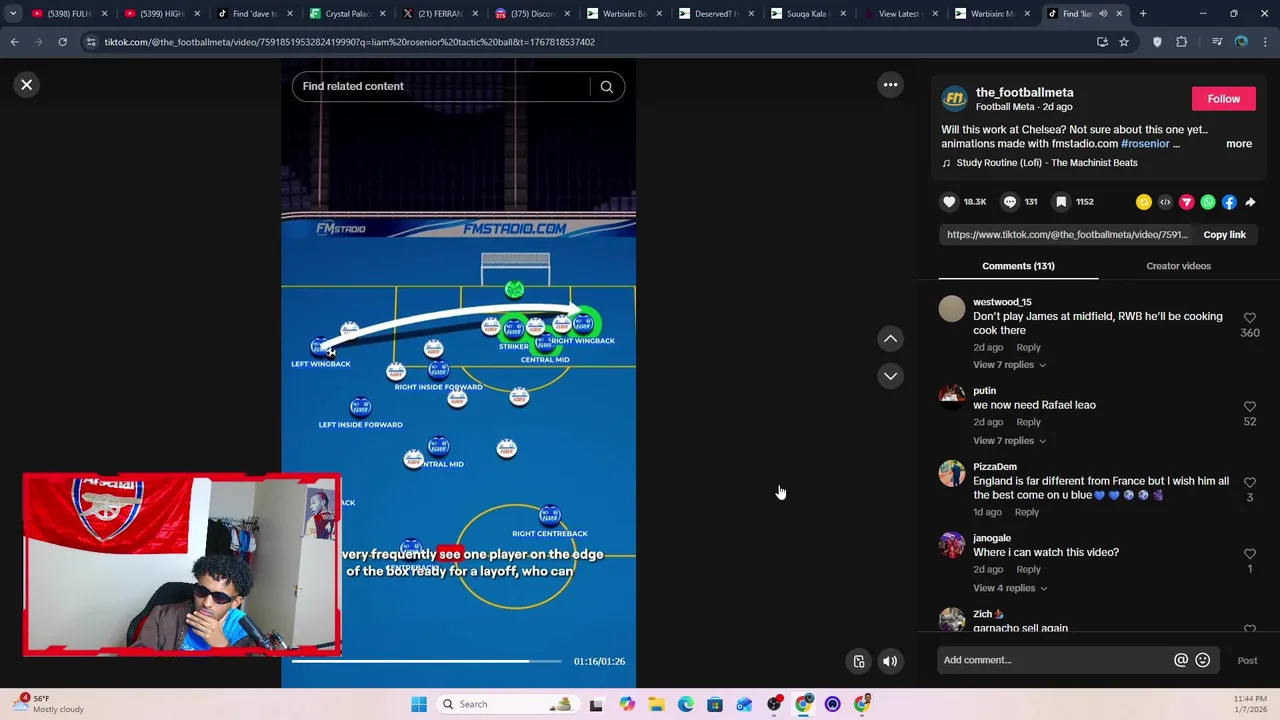This screenshot has height=720, width=1280.
Task: Open PizzaDem's username
Action: tap(995, 467)
